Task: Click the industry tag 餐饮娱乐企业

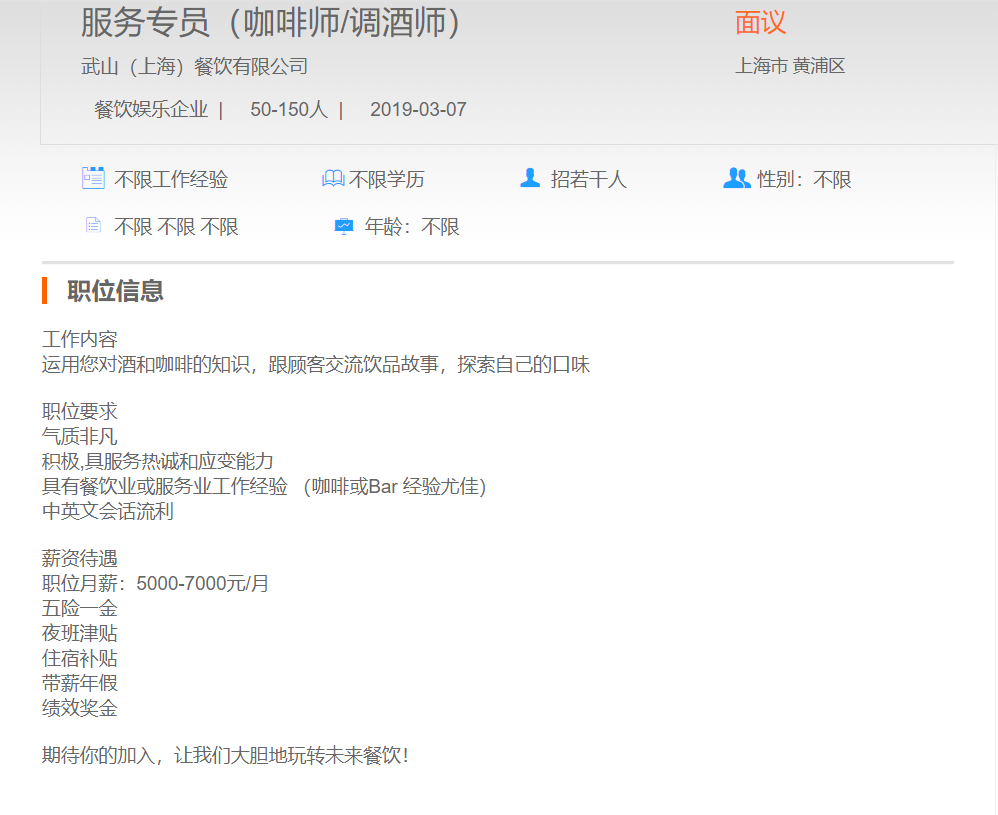Action: pyautogui.click(x=151, y=110)
